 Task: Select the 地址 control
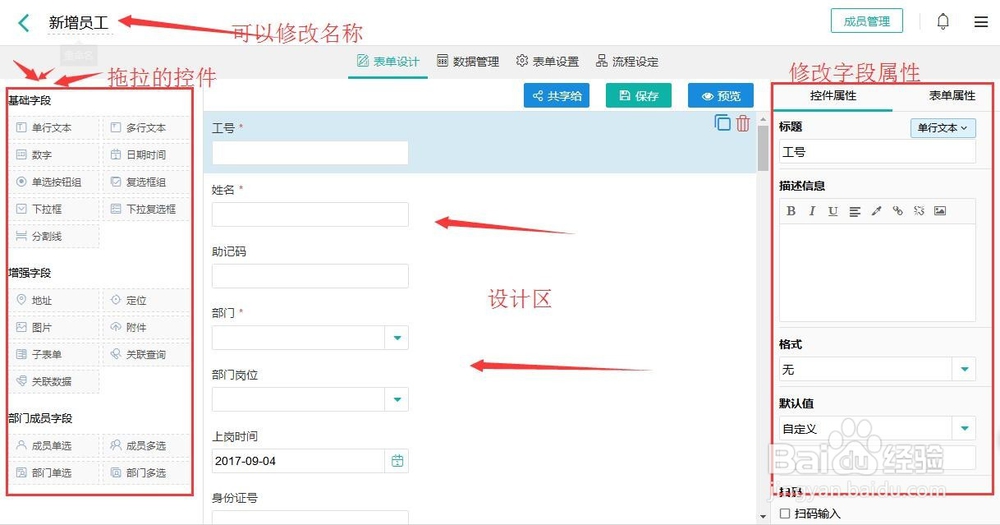tap(54, 300)
